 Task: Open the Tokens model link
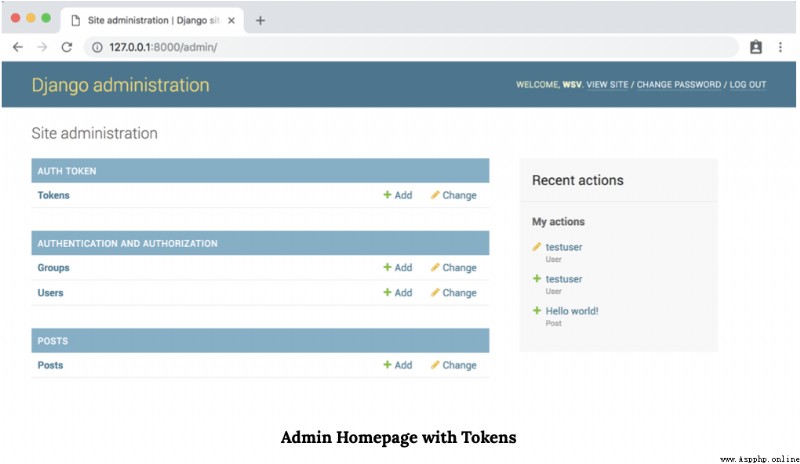pyautogui.click(x=54, y=195)
